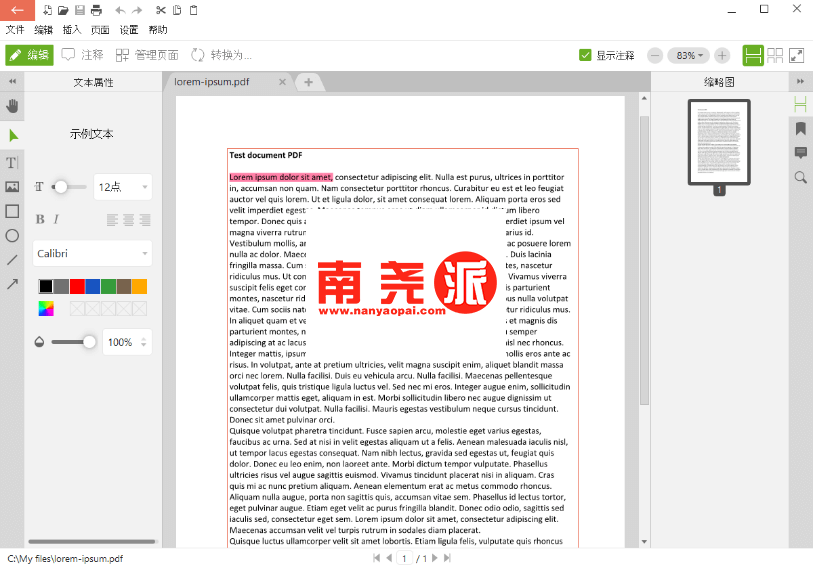Open the font size 12点 dropdown
The height and width of the screenshot is (568, 813).
point(123,187)
